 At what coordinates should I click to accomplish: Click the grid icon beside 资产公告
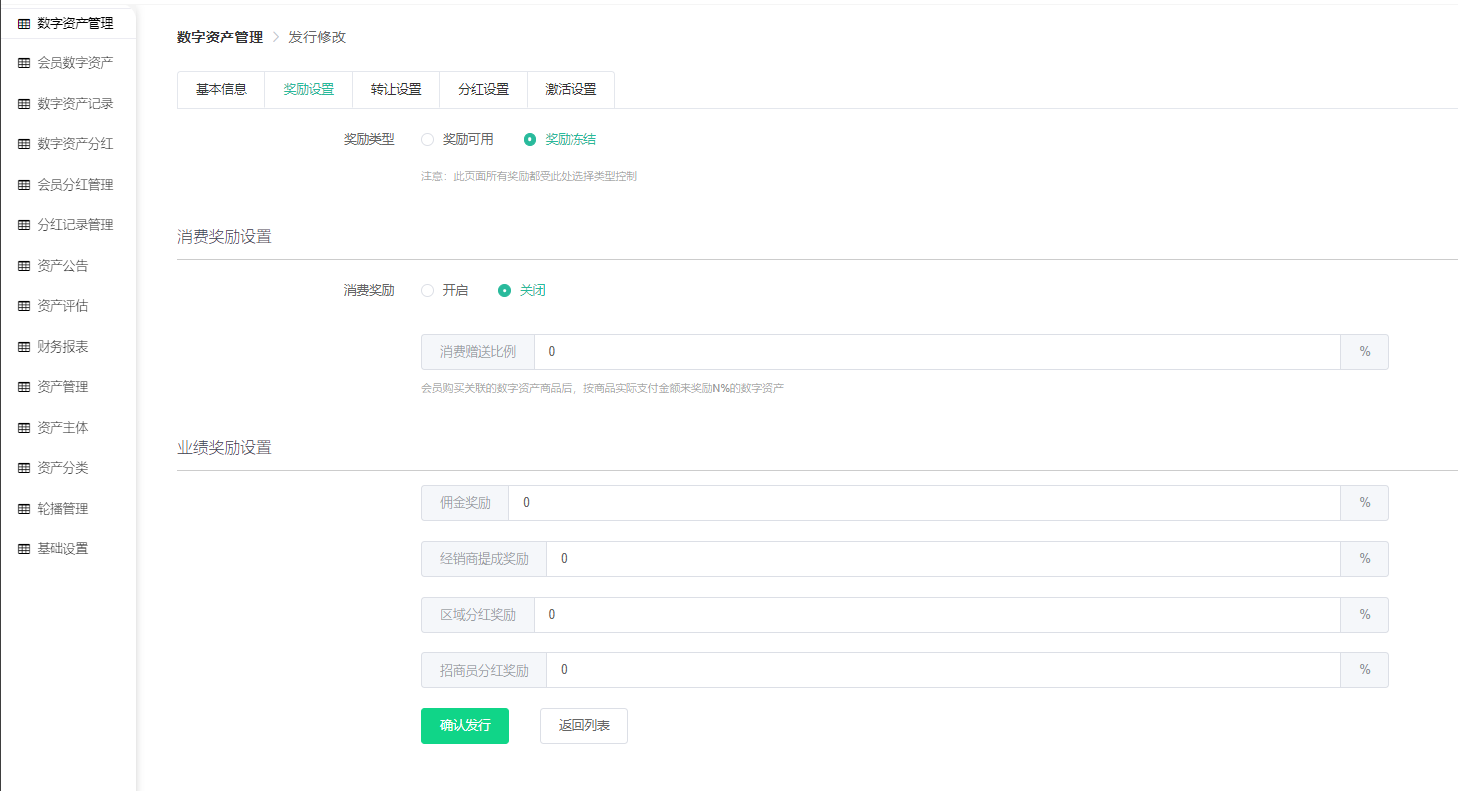[x=24, y=266]
